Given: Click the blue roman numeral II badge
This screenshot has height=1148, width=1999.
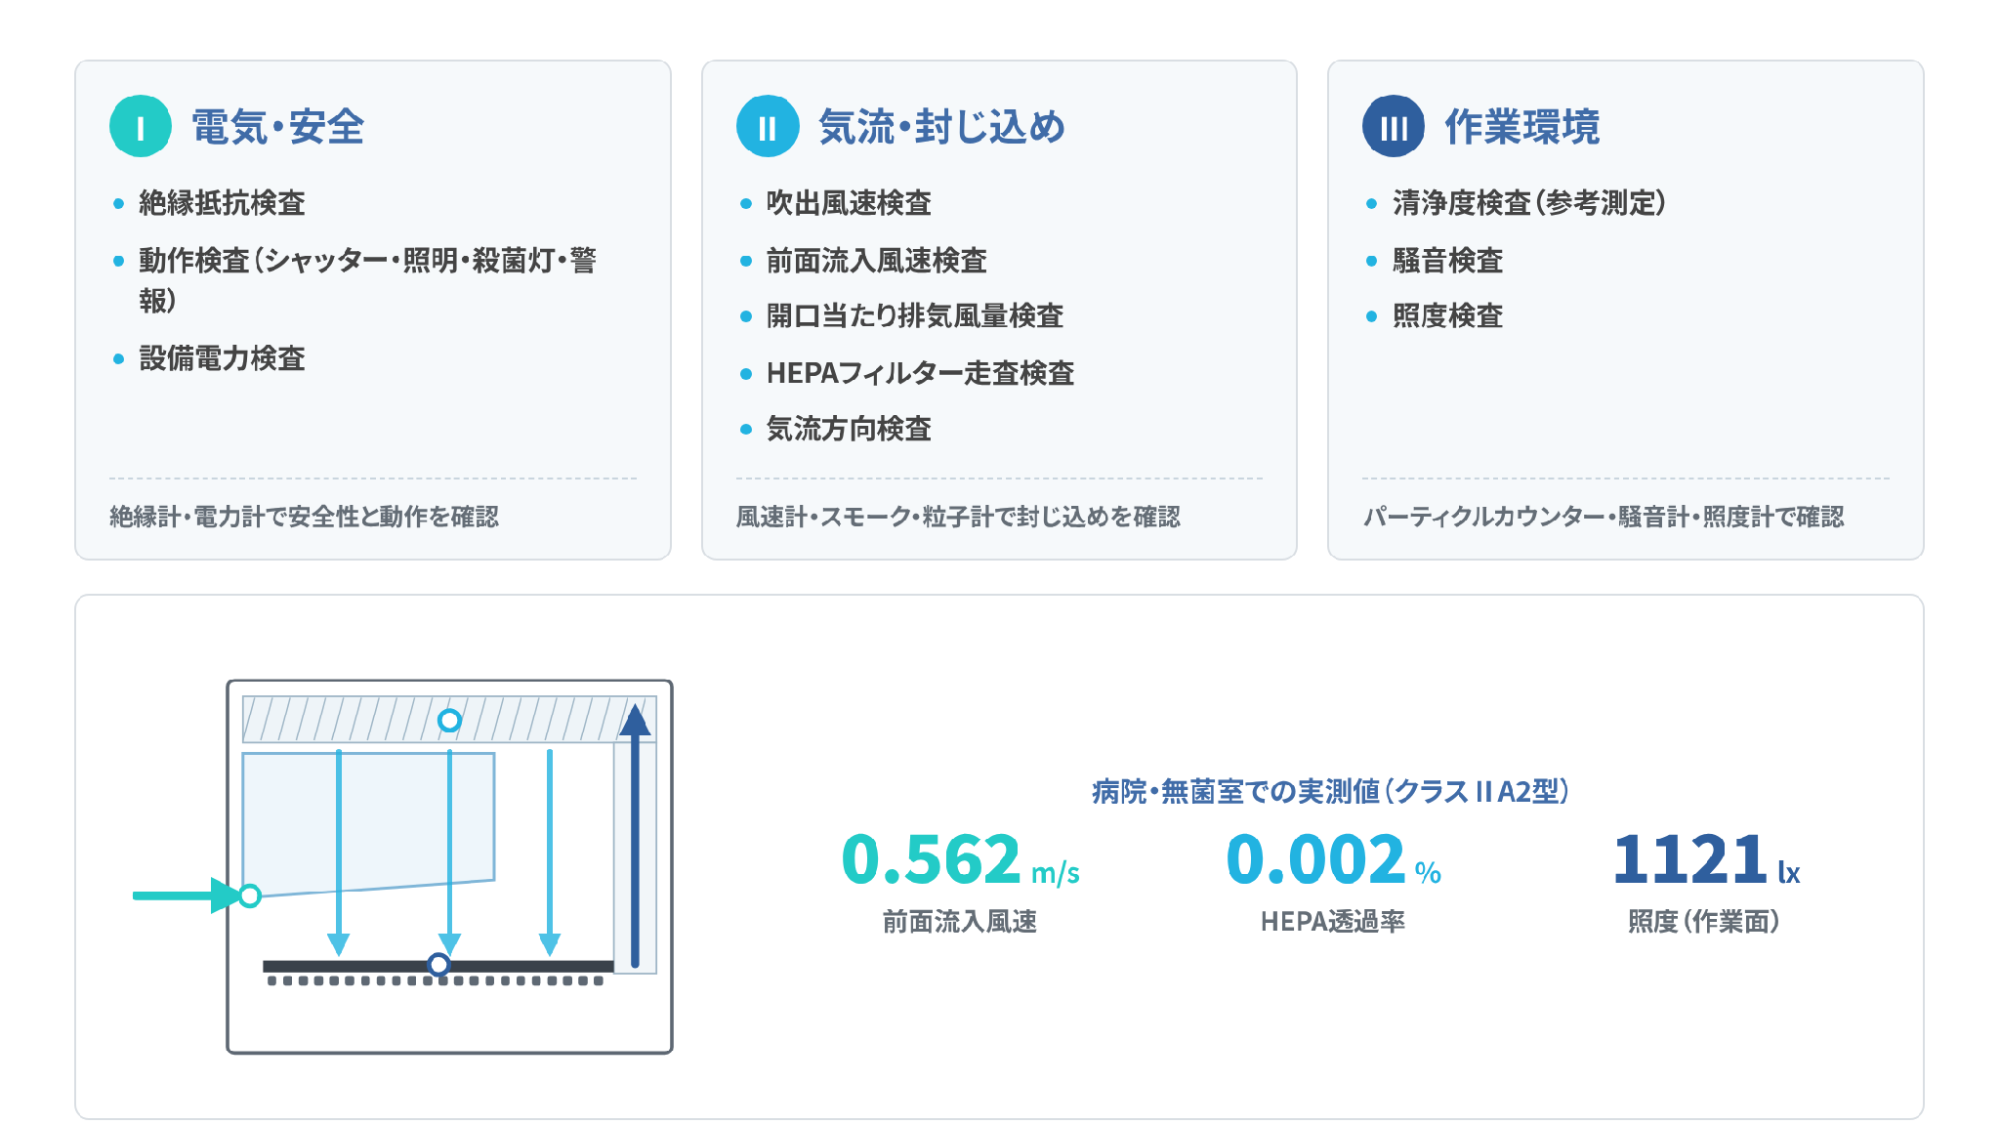Looking at the screenshot, I should (767, 127).
